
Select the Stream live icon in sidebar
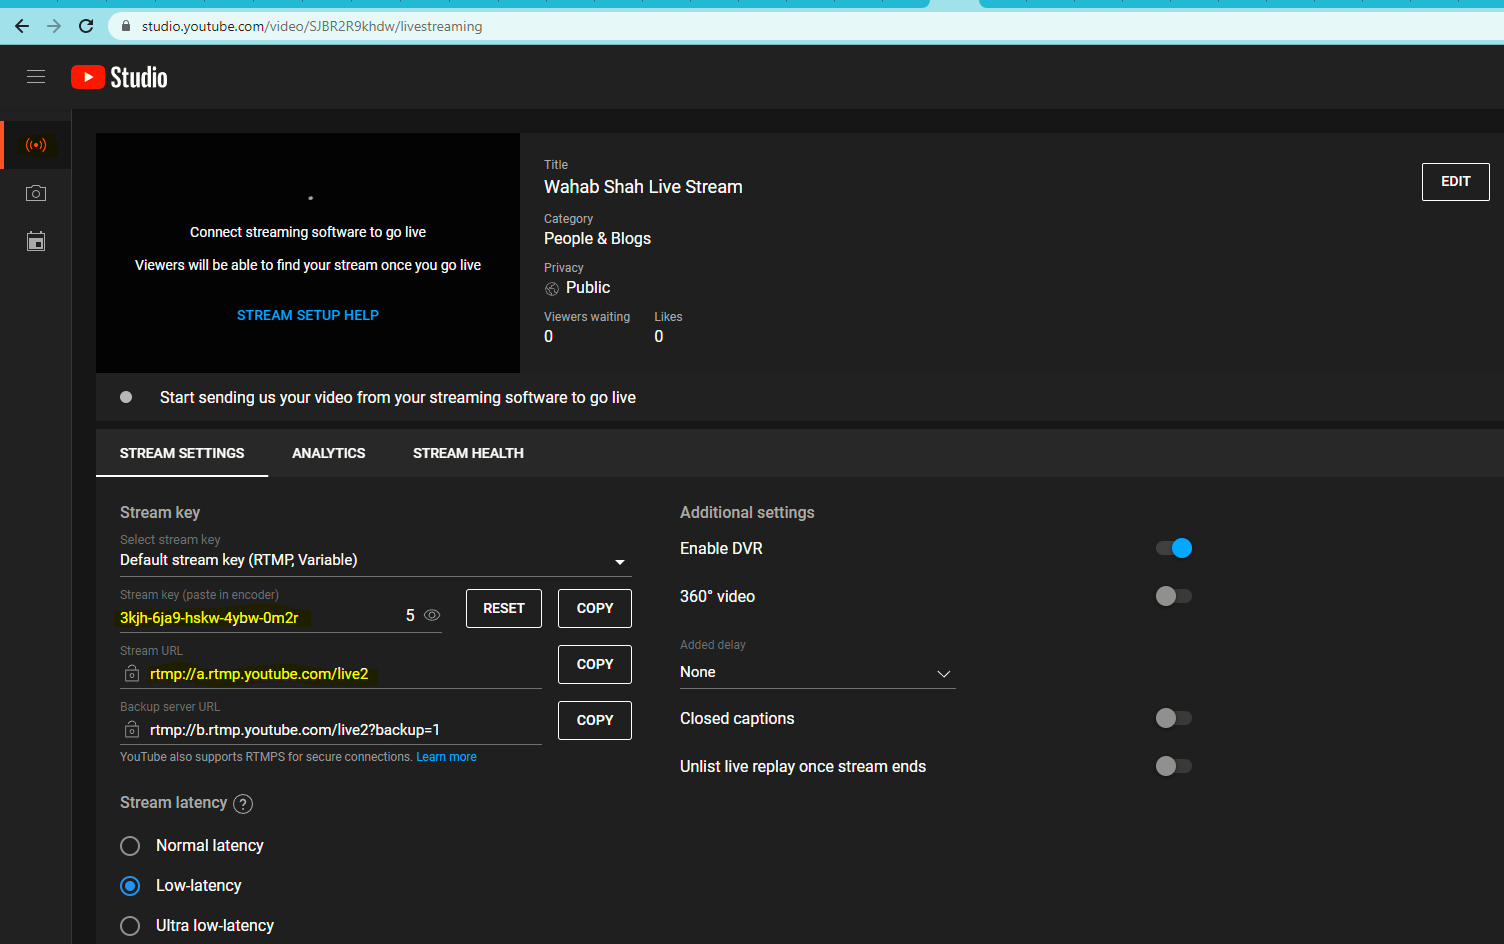pos(36,145)
